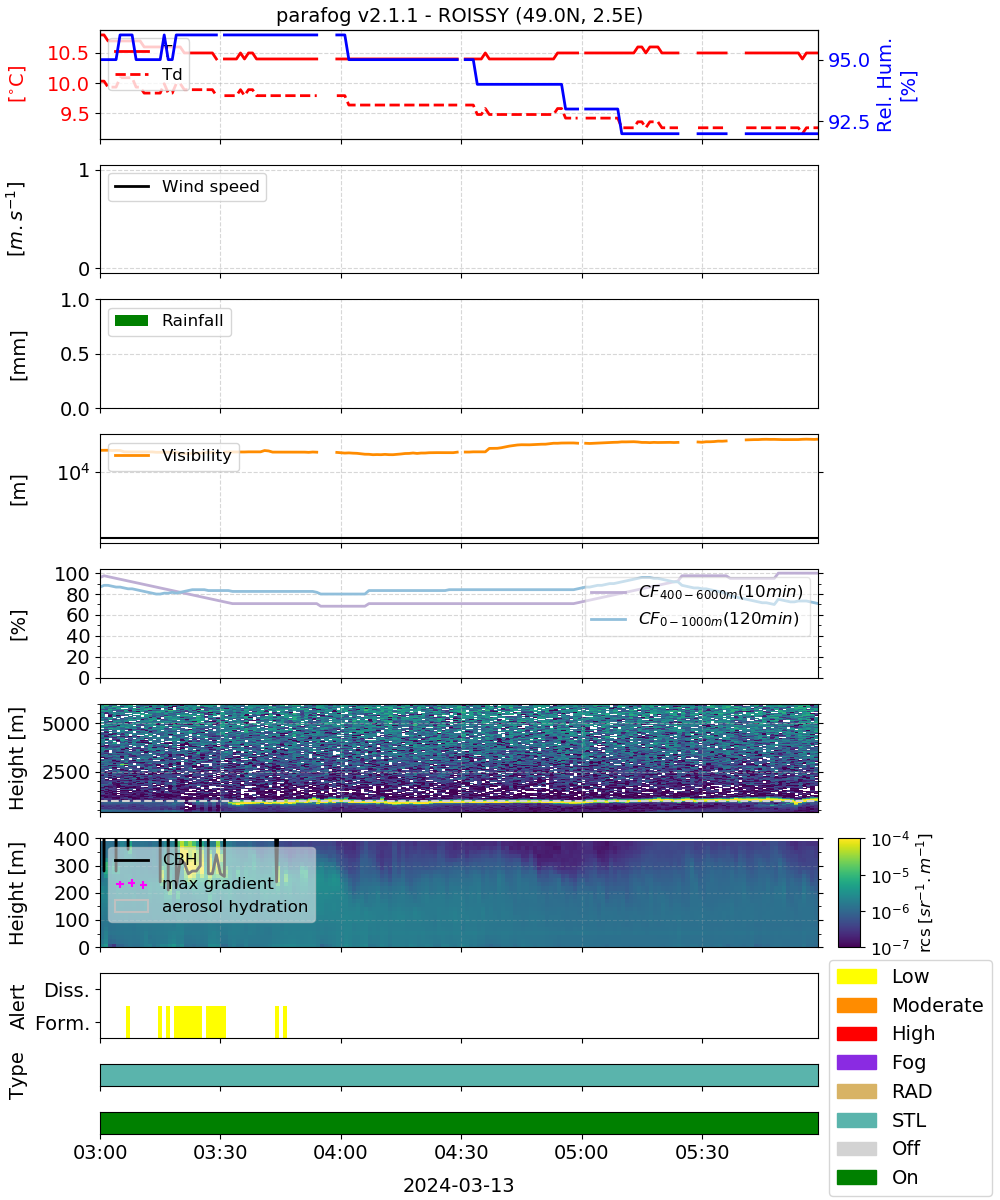Click the teal STL legend swatch
Screen dimensions: 1000x1200
[x=857, y=1120]
